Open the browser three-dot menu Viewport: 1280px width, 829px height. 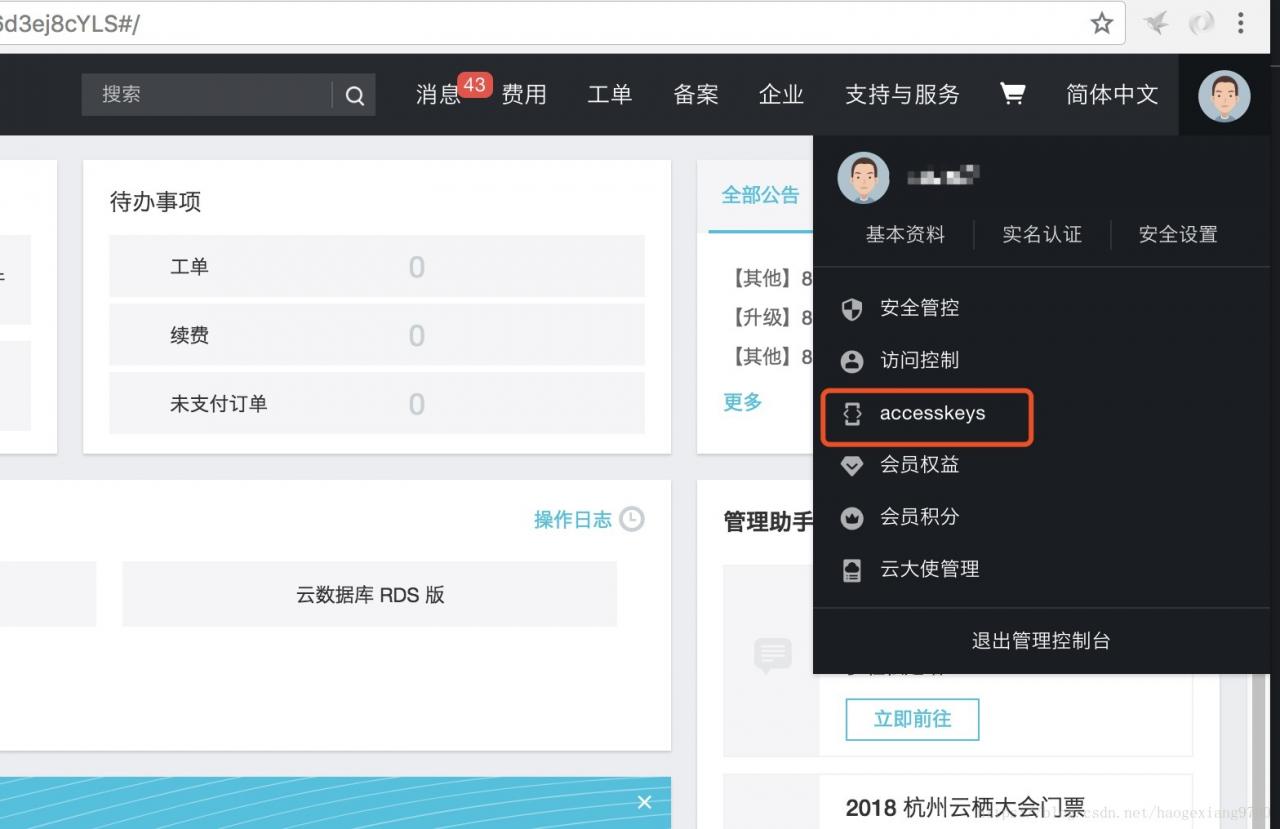pos(1241,23)
